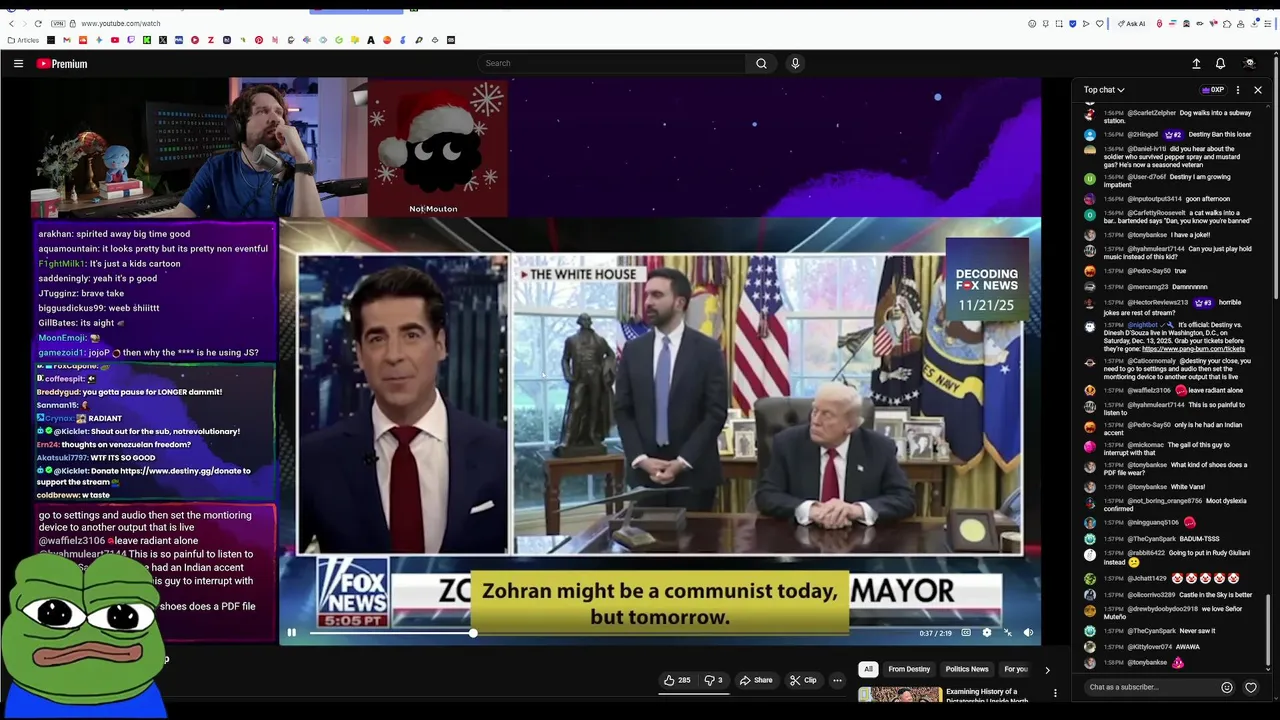Image resolution: width=1280 pixels, height=720 pixels.
Task: Expand the 'Top chat' dropdown
Action: [1104, 90]
